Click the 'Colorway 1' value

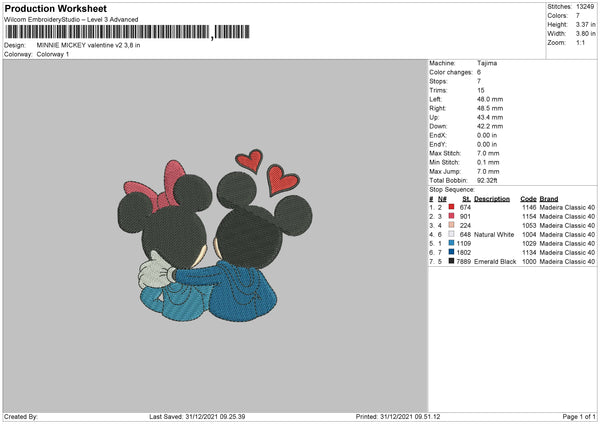pos(53,54)
